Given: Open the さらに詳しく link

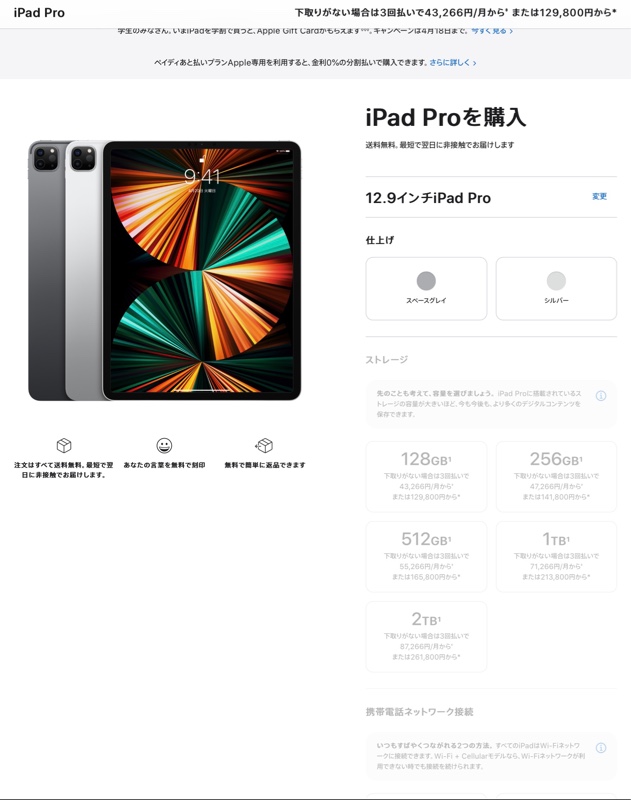Looking at the screenshot, I should click(x=453, y=63).
